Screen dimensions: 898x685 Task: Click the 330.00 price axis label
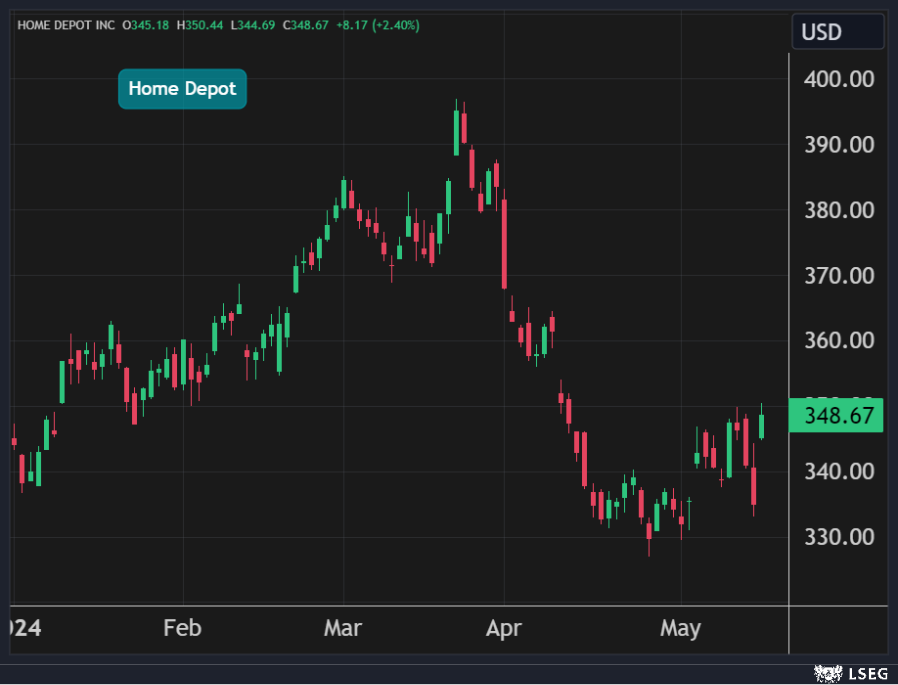coord(839,537)
